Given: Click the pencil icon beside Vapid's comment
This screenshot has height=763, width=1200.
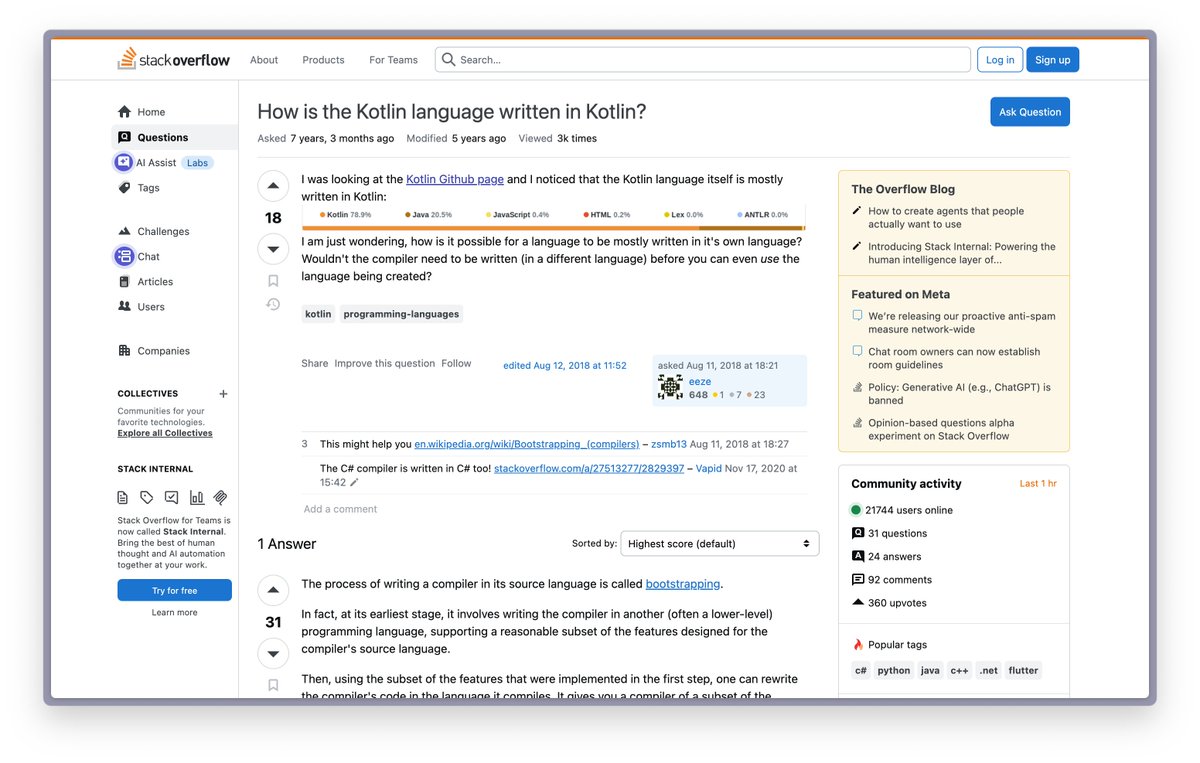Looking at the screenshot, I should coord(354,482).
